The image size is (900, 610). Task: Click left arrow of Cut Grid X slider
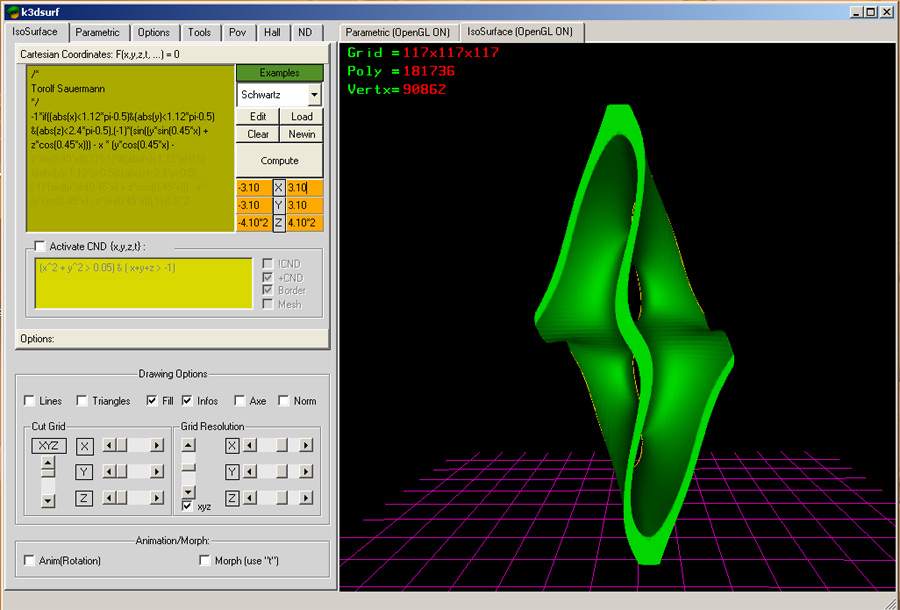108,445
